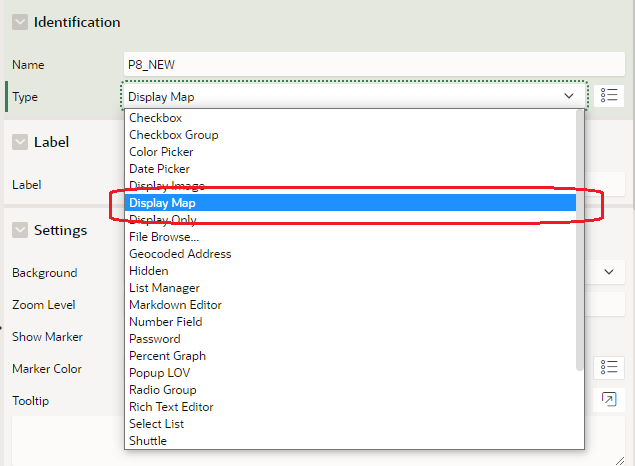Select Geocoded Address from the list
Viewport: 635px width, 466px height.
click(180, 254)
